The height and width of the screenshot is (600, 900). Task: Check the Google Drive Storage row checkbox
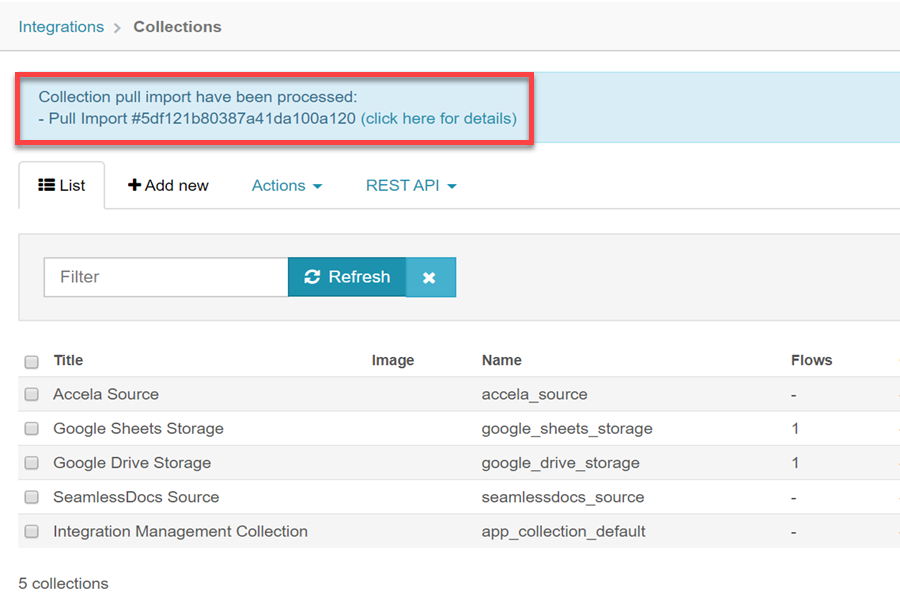(32, 463)
